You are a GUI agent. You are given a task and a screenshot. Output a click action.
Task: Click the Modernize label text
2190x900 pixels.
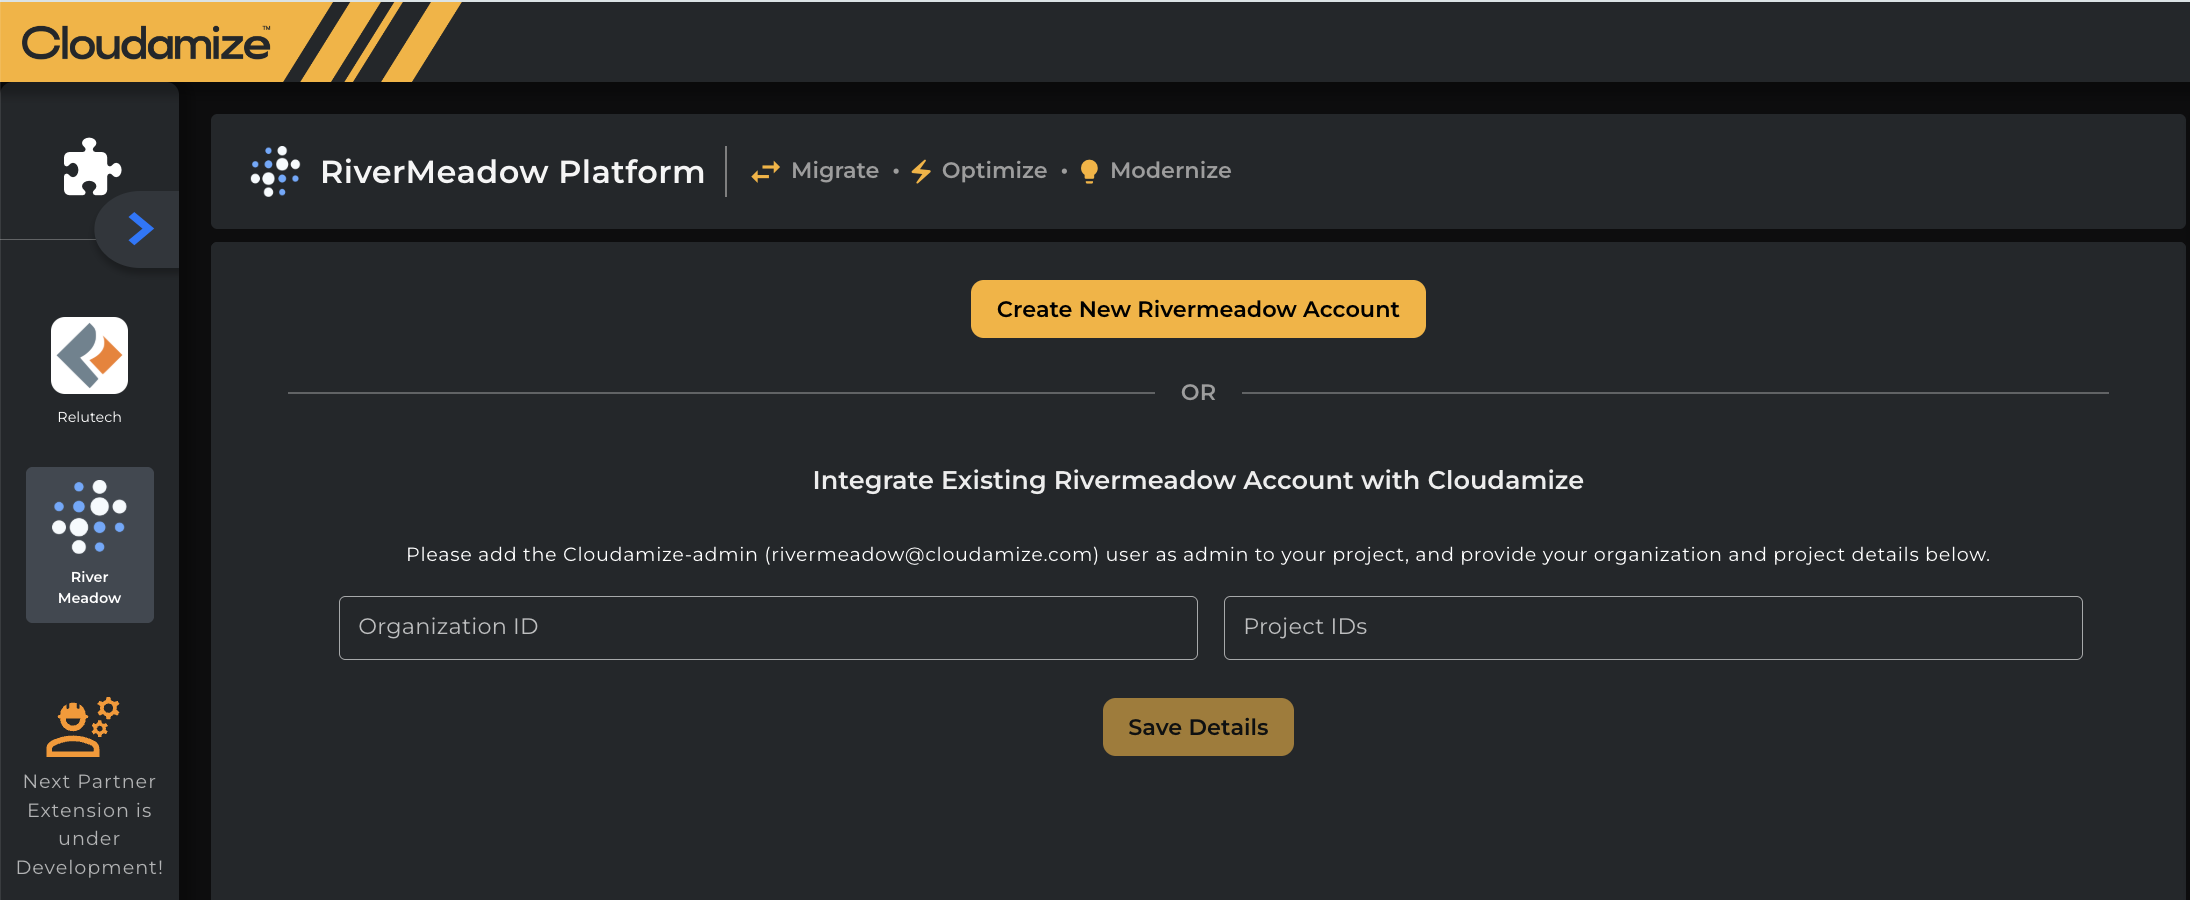click(1170, 171)
